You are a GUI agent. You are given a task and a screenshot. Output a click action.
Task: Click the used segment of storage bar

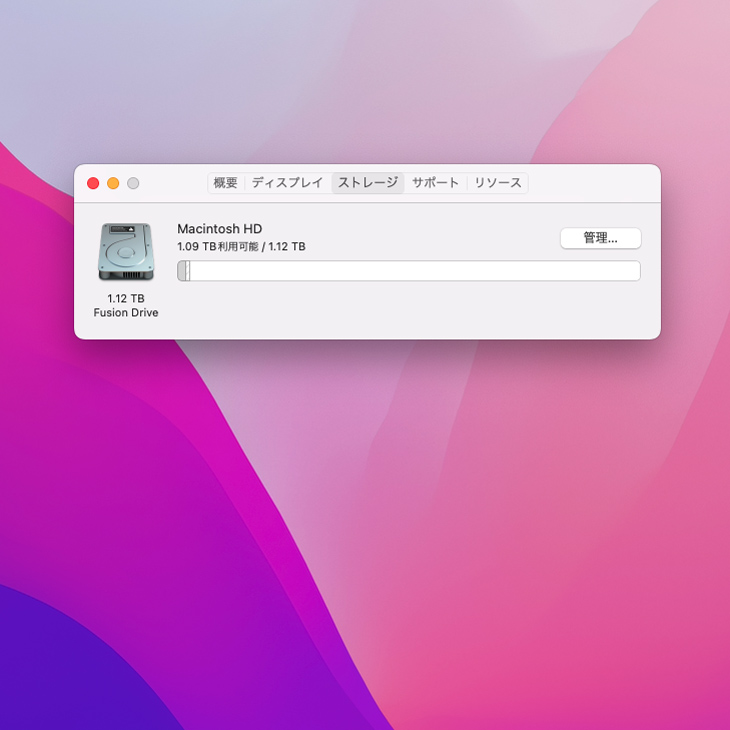[x=183, y=271]
